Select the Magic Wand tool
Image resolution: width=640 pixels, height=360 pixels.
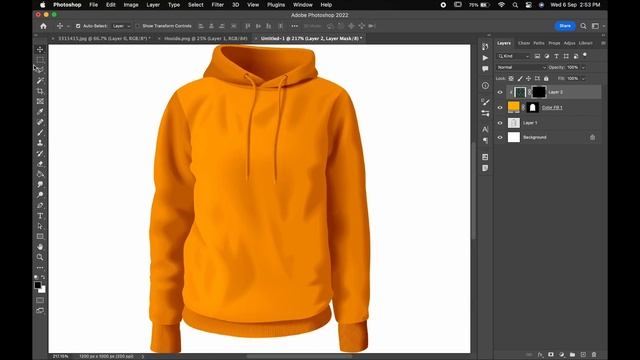click(40, 80)
